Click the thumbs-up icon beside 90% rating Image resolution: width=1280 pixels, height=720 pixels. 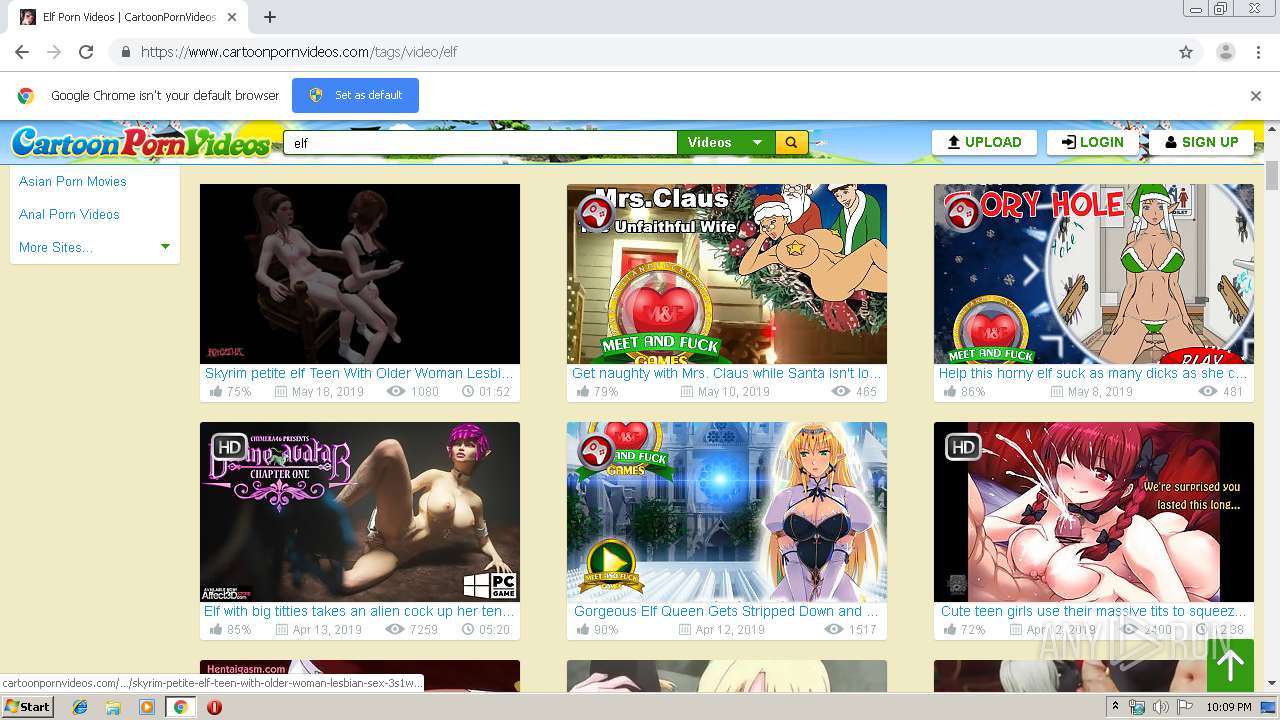tap(583, 630)
